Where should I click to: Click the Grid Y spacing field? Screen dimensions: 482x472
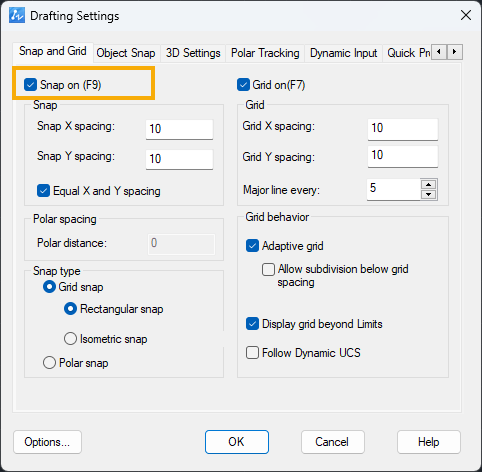pyautogui.click(x=403, y=156)
